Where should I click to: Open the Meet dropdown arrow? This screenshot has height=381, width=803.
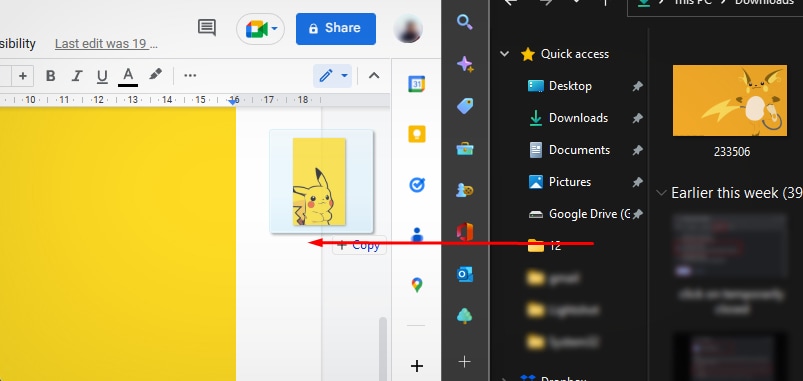(x=274, y=29)
